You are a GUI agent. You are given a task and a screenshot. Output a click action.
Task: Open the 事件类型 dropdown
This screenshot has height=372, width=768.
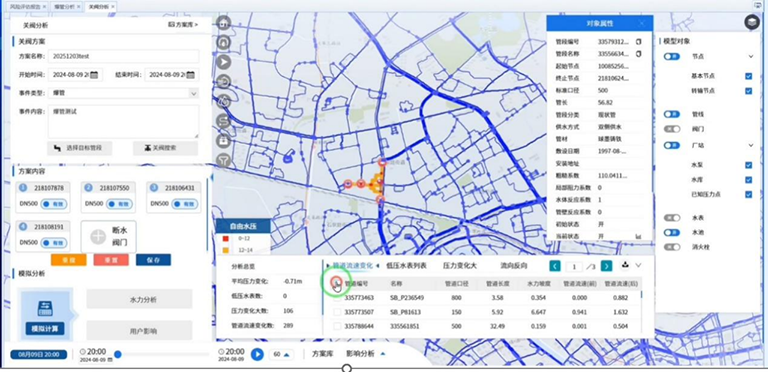[123, 93]
